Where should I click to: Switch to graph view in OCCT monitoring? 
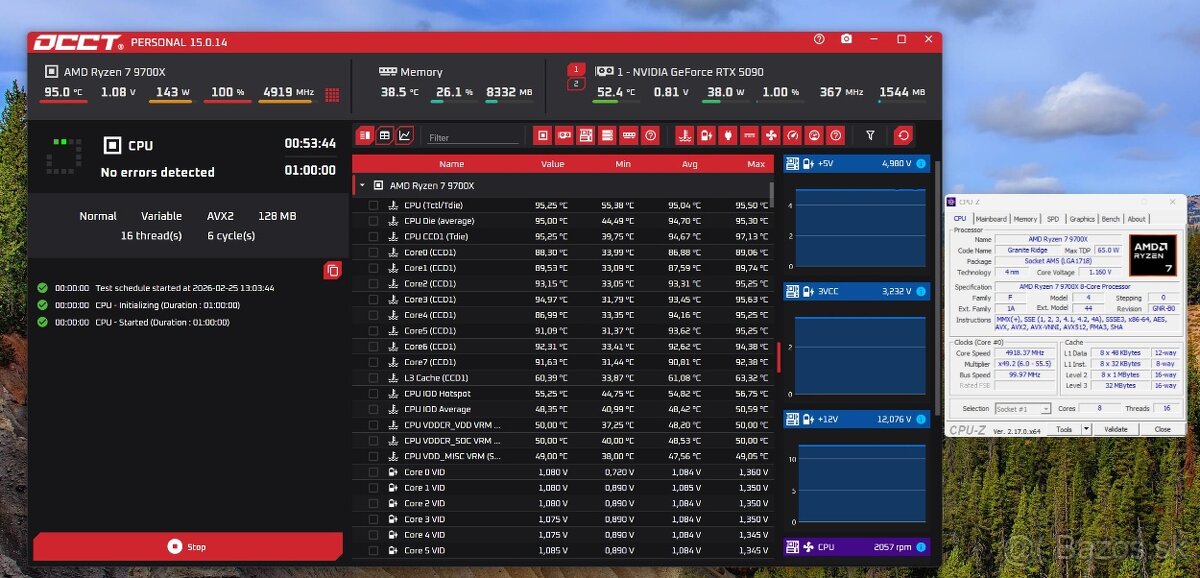pos(404,134)
